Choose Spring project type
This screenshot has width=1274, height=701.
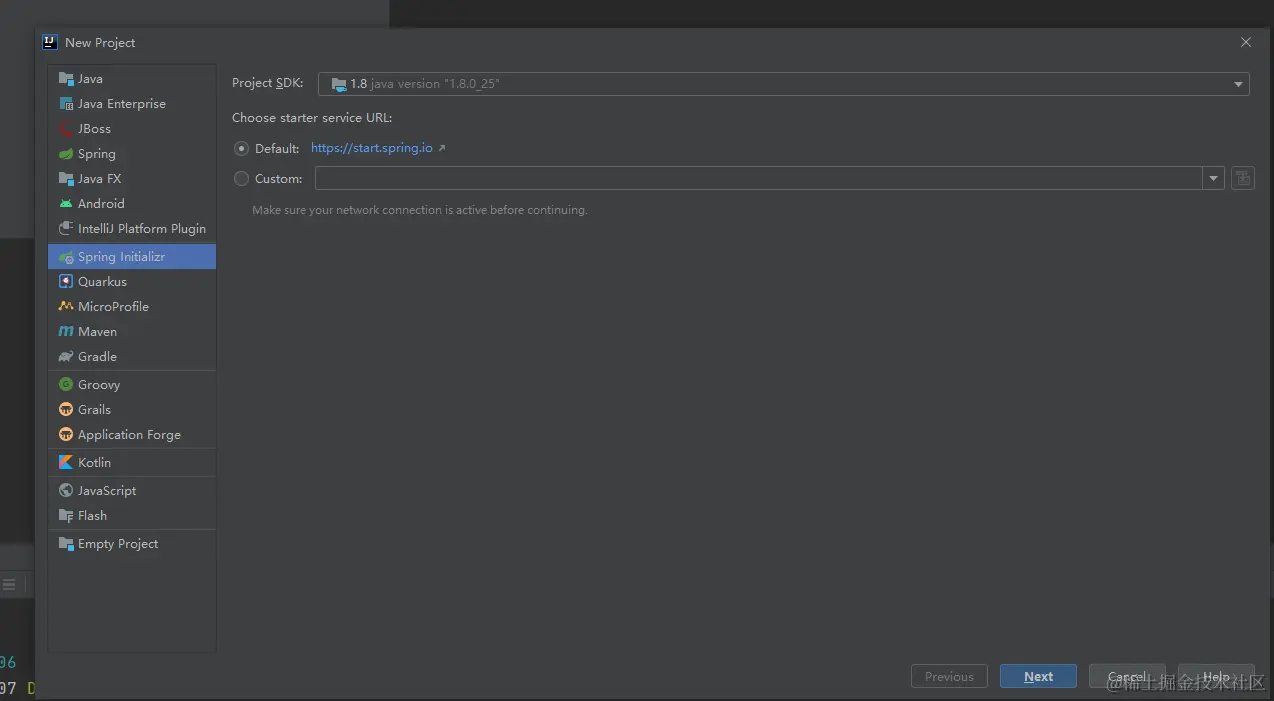click(x=132, y=154)
